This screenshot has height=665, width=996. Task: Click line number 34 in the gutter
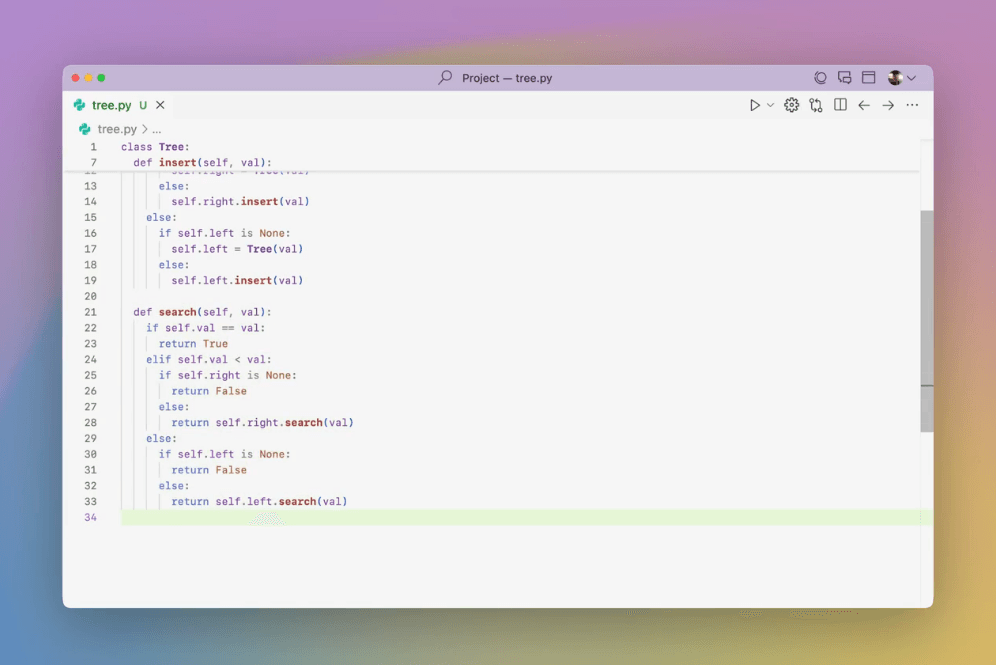[x=90, y=517]
